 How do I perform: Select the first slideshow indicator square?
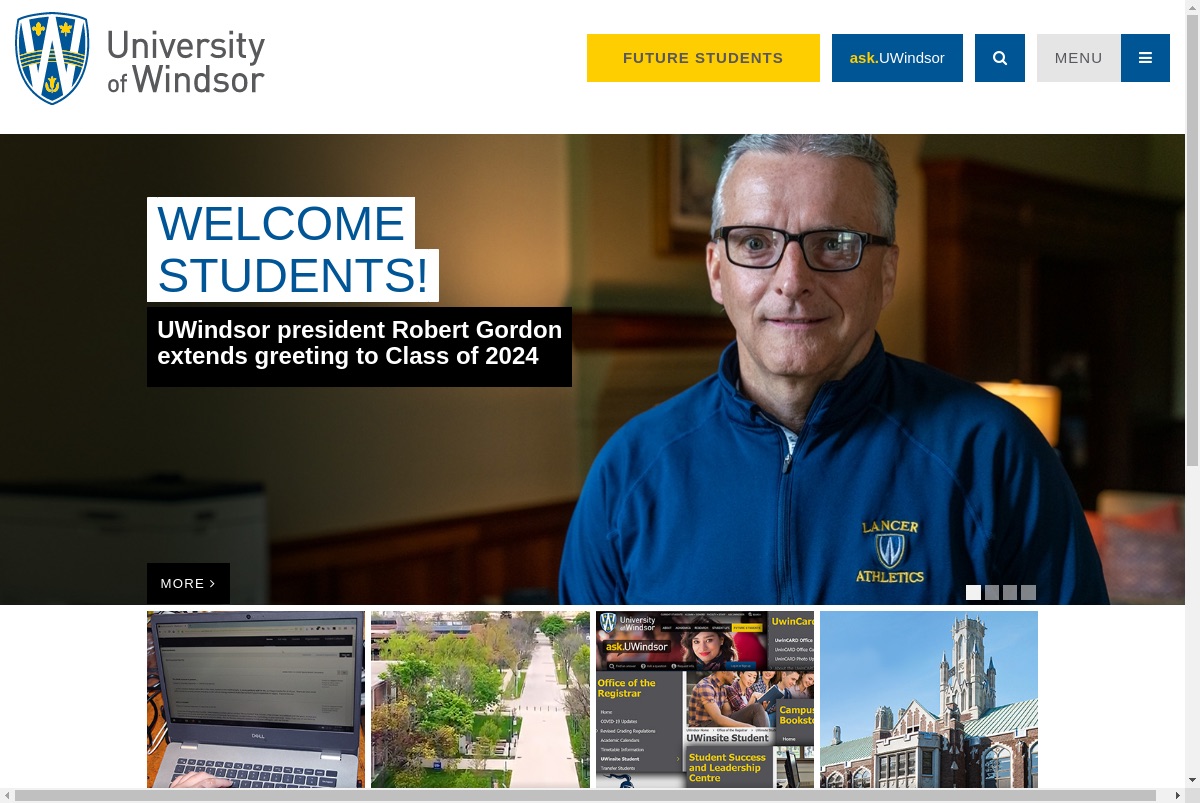coord(973,592)
